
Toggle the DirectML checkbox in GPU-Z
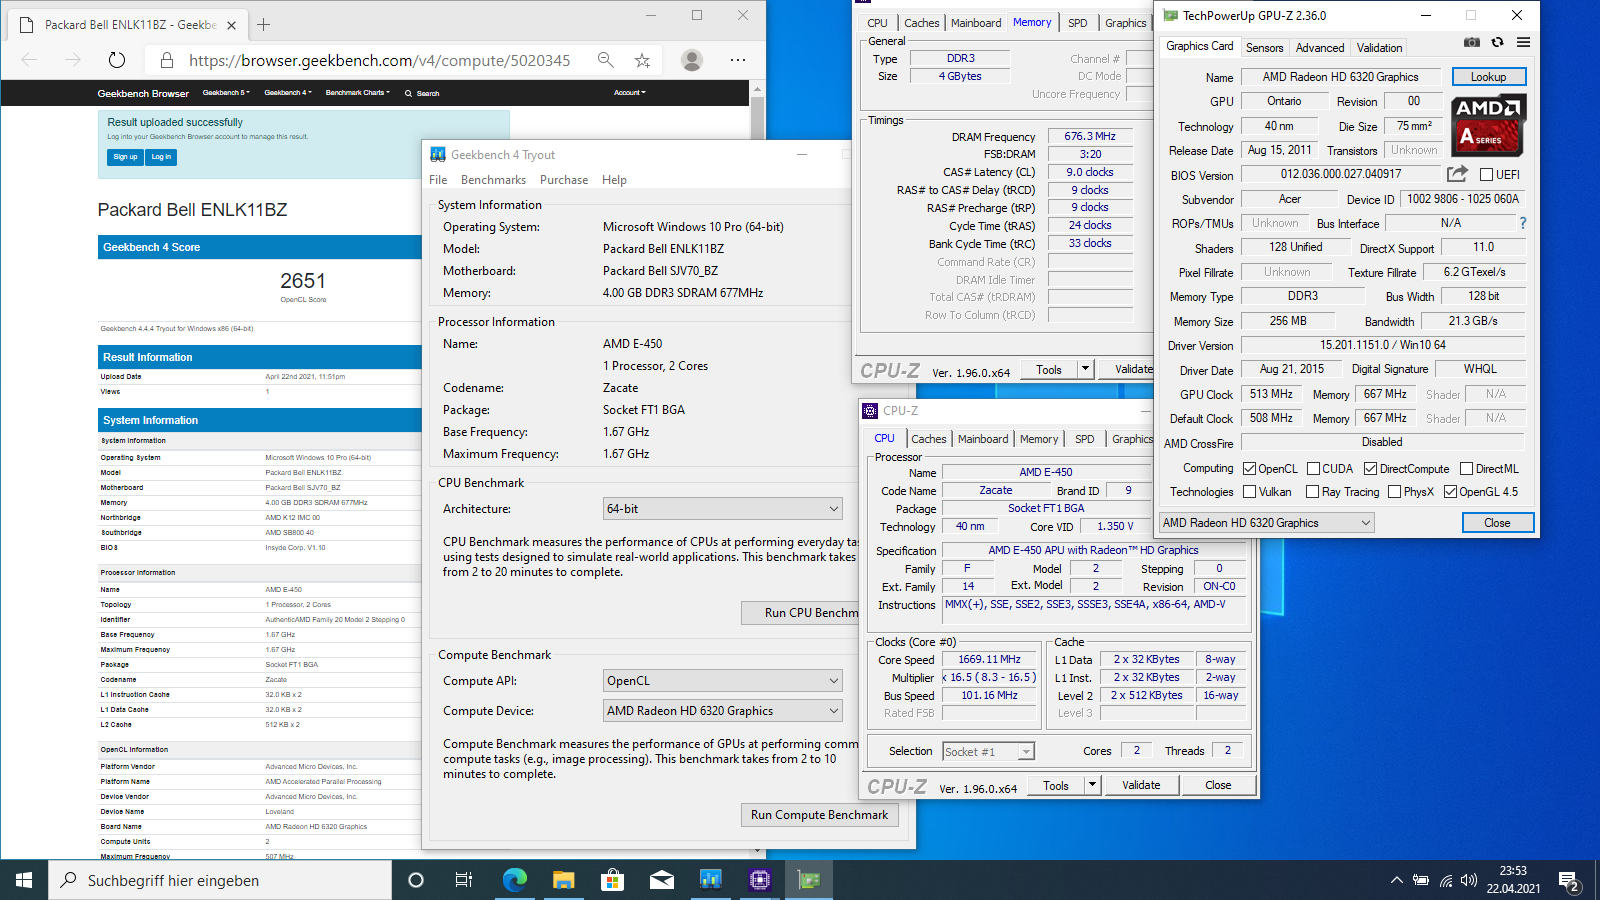click(x=1466, y=468)
